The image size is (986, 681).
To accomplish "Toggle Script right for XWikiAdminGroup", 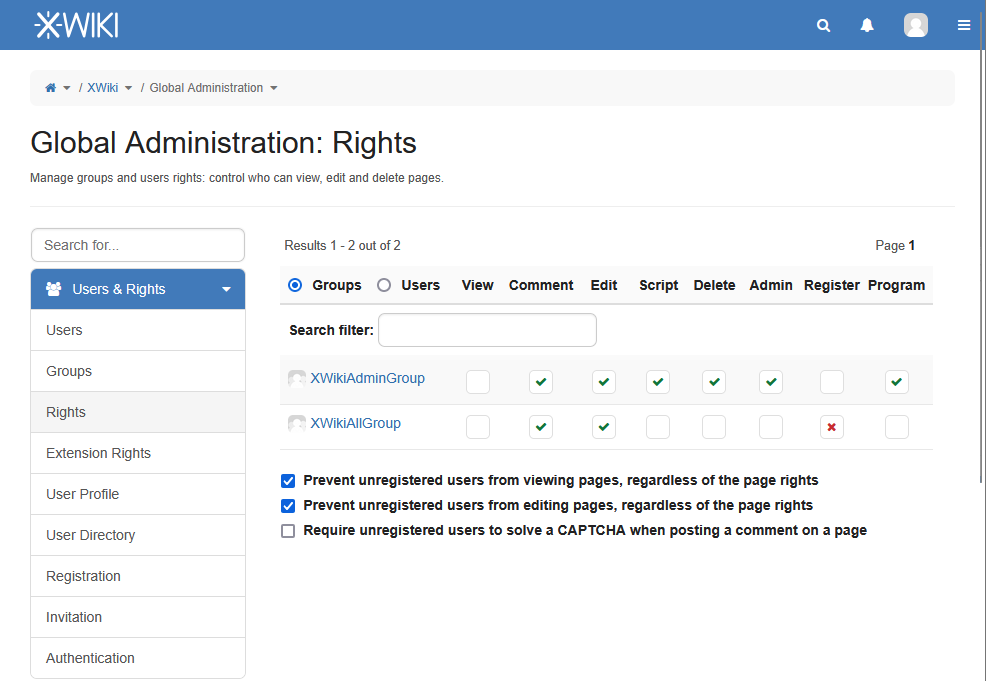I will coord(658,382).
